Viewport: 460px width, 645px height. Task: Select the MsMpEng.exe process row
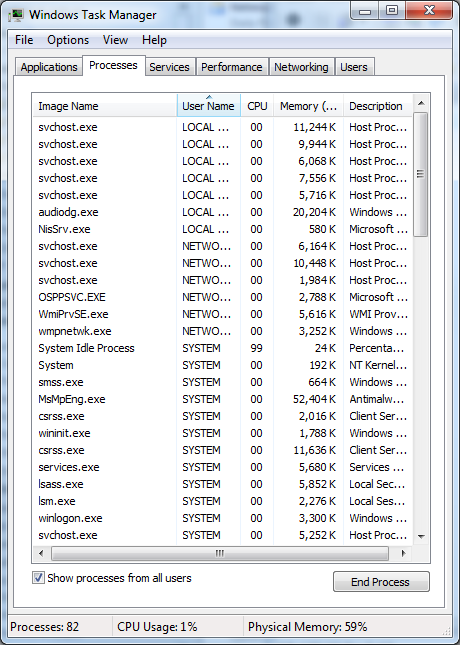(x=222, y=399)
